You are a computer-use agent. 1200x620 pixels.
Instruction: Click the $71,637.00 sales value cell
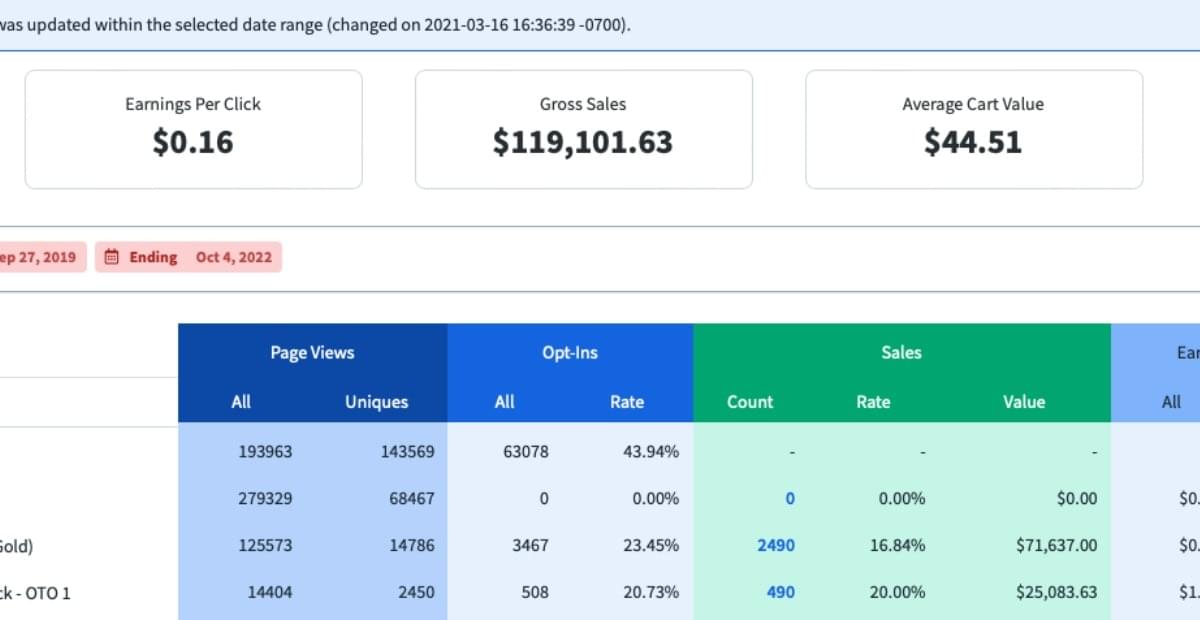[1056, 546]
